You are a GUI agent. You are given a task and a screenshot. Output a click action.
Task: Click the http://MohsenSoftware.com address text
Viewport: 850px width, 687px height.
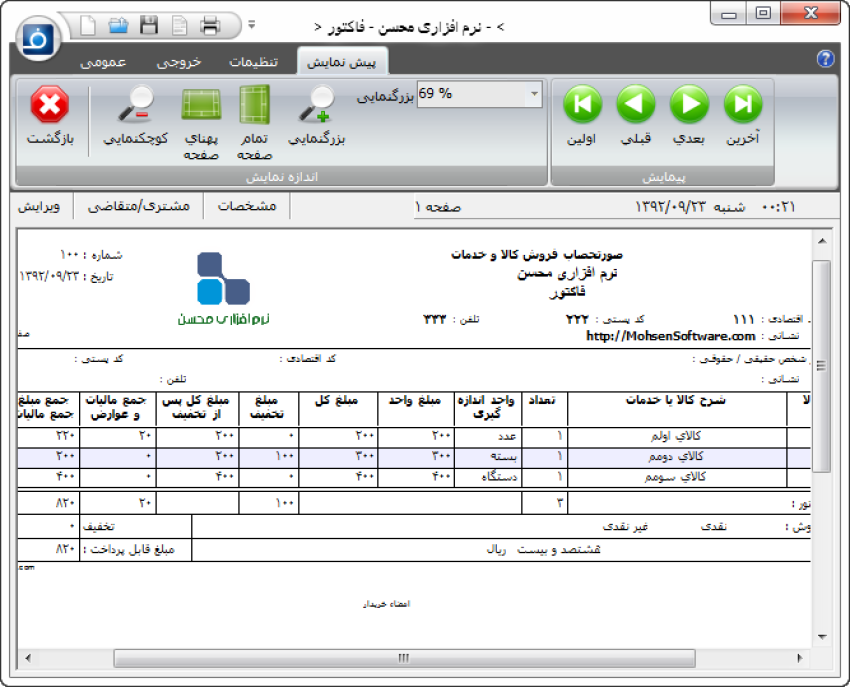coord(671,336)
